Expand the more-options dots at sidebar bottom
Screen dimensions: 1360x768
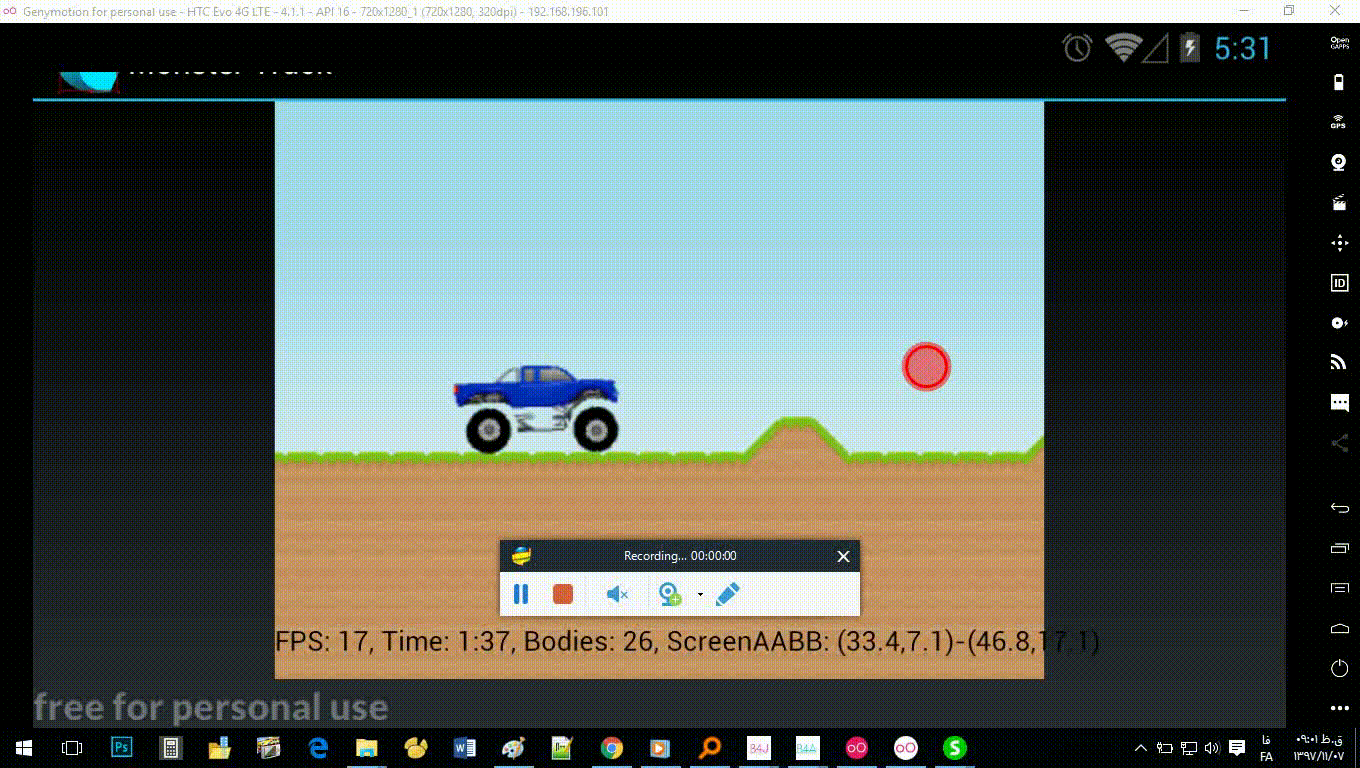pos(1338,707)
